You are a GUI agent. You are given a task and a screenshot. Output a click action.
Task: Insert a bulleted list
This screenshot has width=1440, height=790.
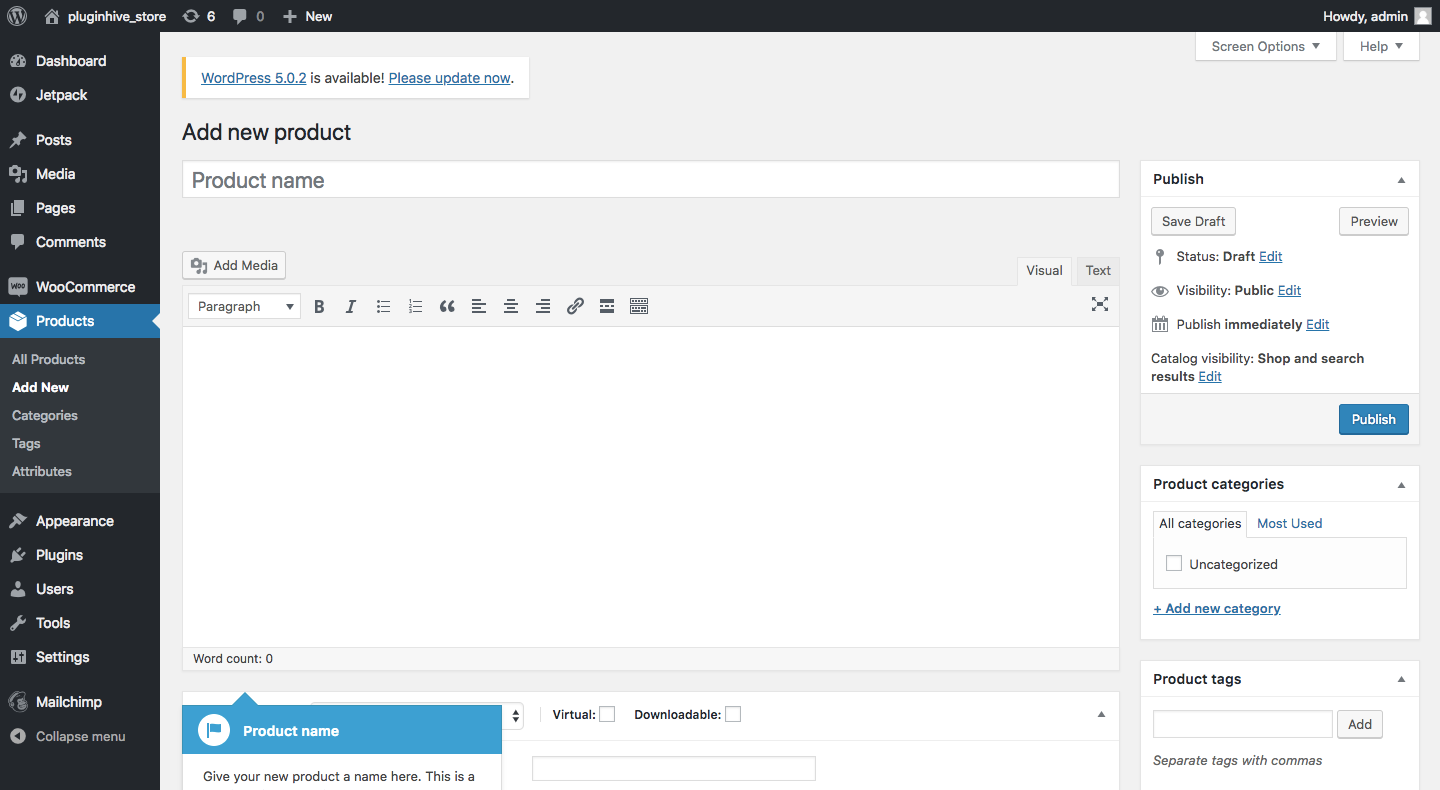click(383, 306)
